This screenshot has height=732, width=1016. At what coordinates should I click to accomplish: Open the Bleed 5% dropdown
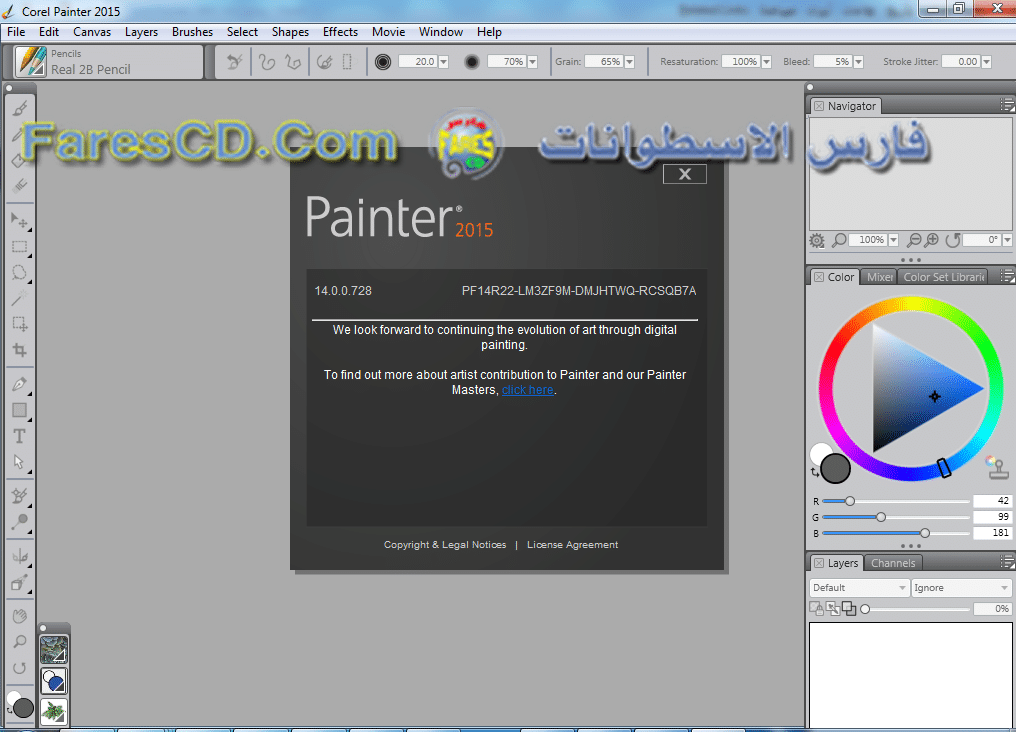coord(859,62)
